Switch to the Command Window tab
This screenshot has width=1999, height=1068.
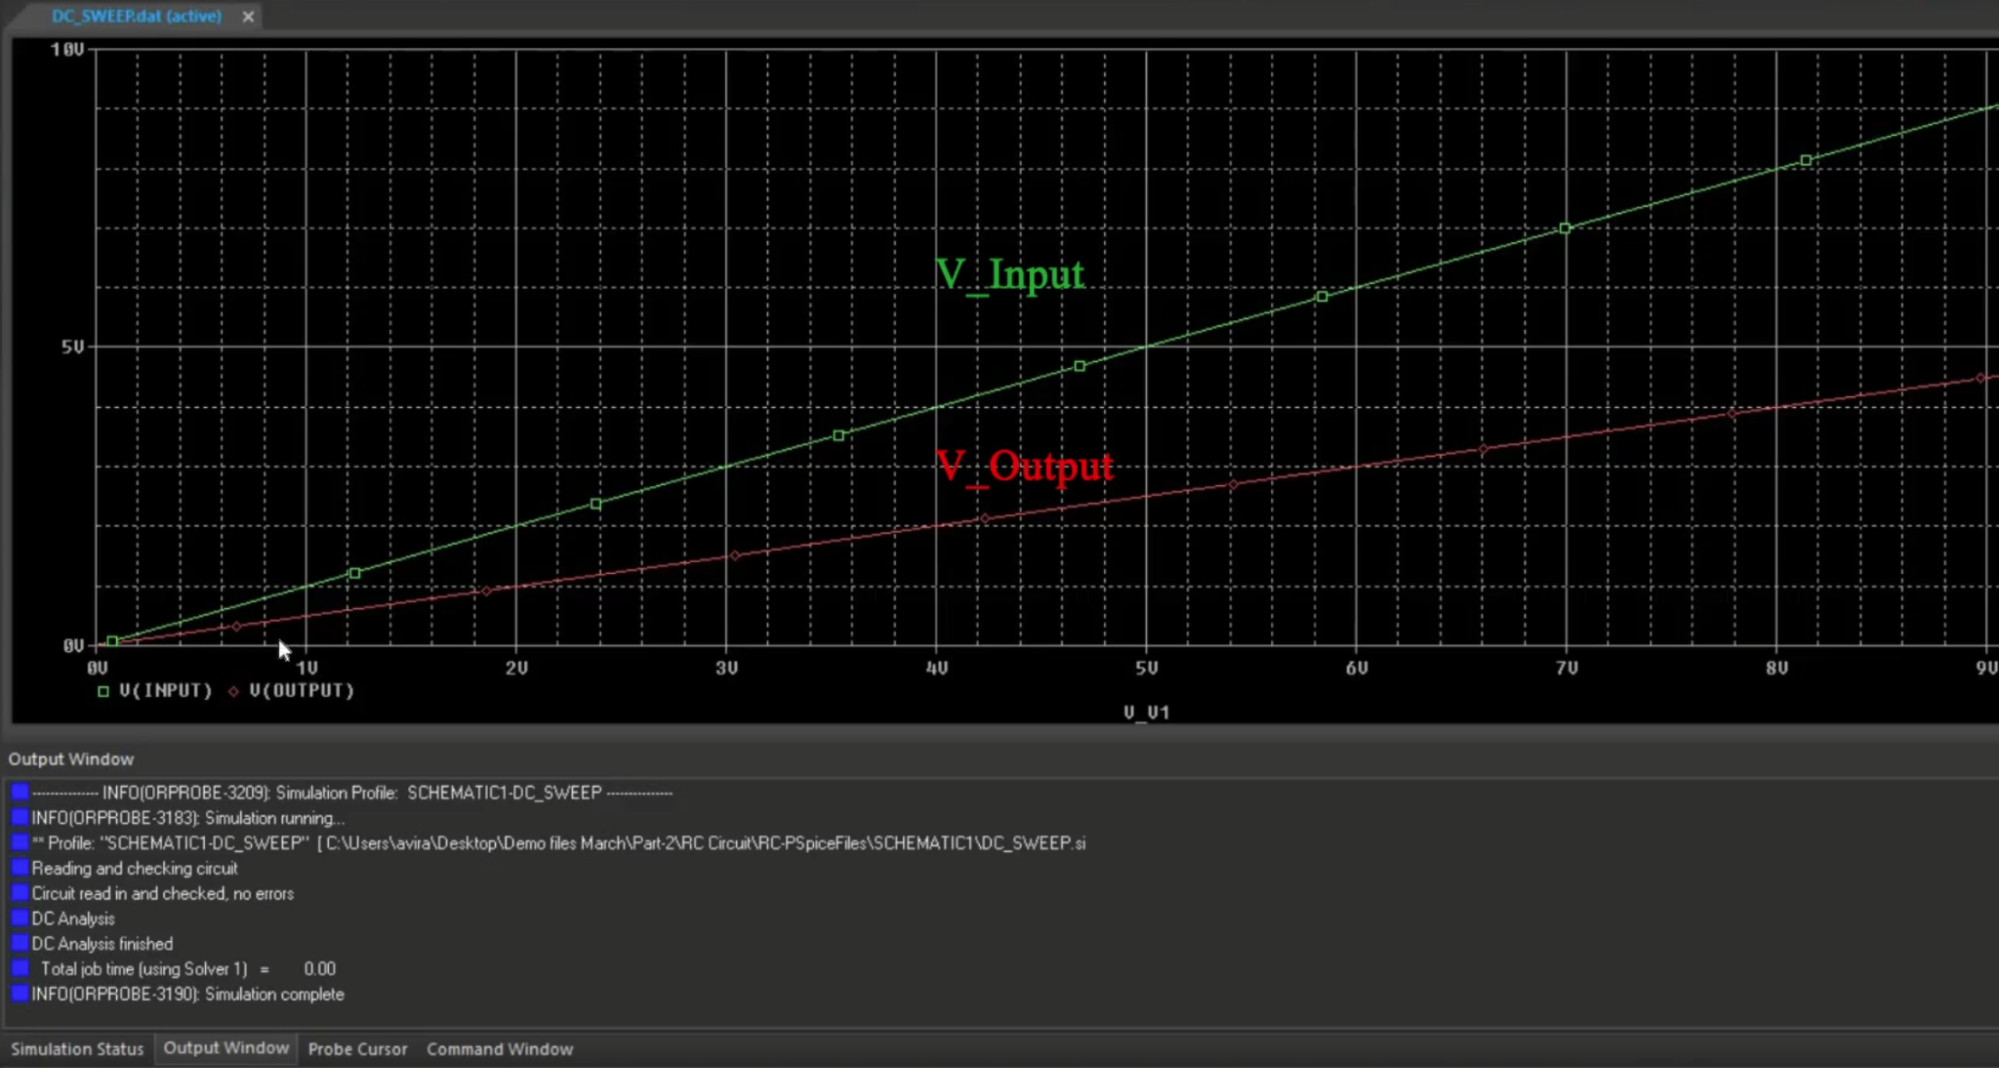(499, 1048)
